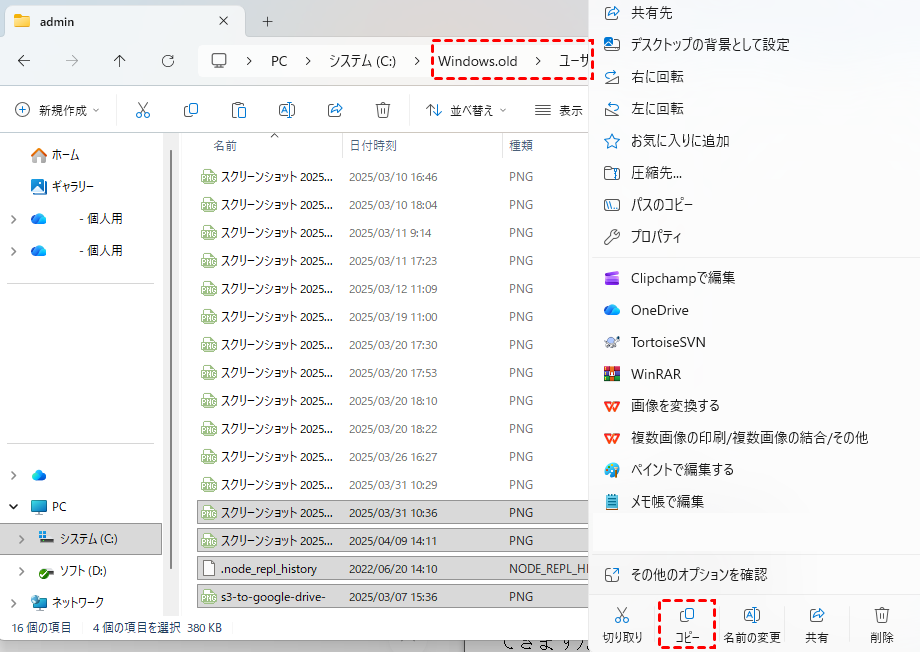
Task: Expand the システム (C:) tree node
Action: pos(23,539)
